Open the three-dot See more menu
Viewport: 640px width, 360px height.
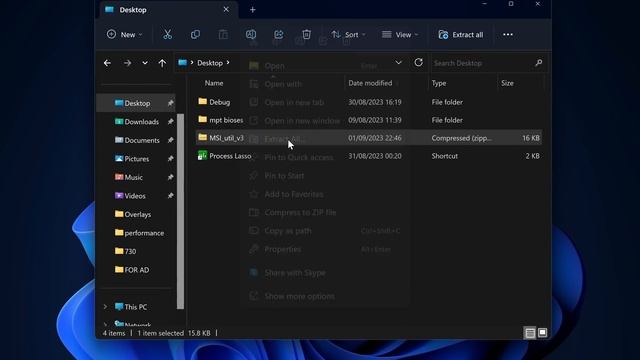pos(508,35)
